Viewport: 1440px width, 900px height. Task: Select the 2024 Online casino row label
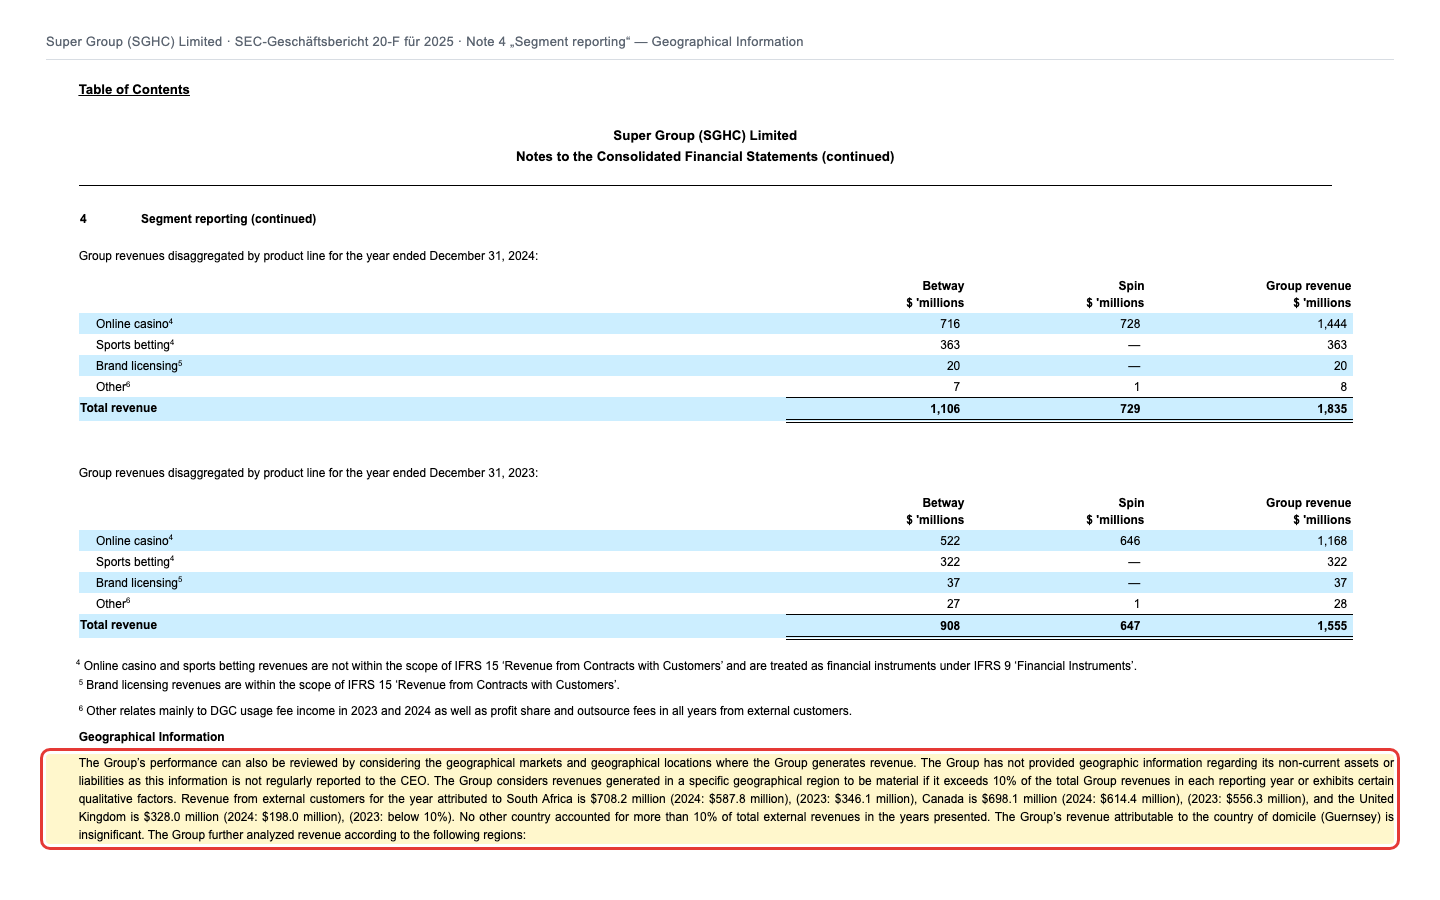pyautogui.click(x=135, y=324)
